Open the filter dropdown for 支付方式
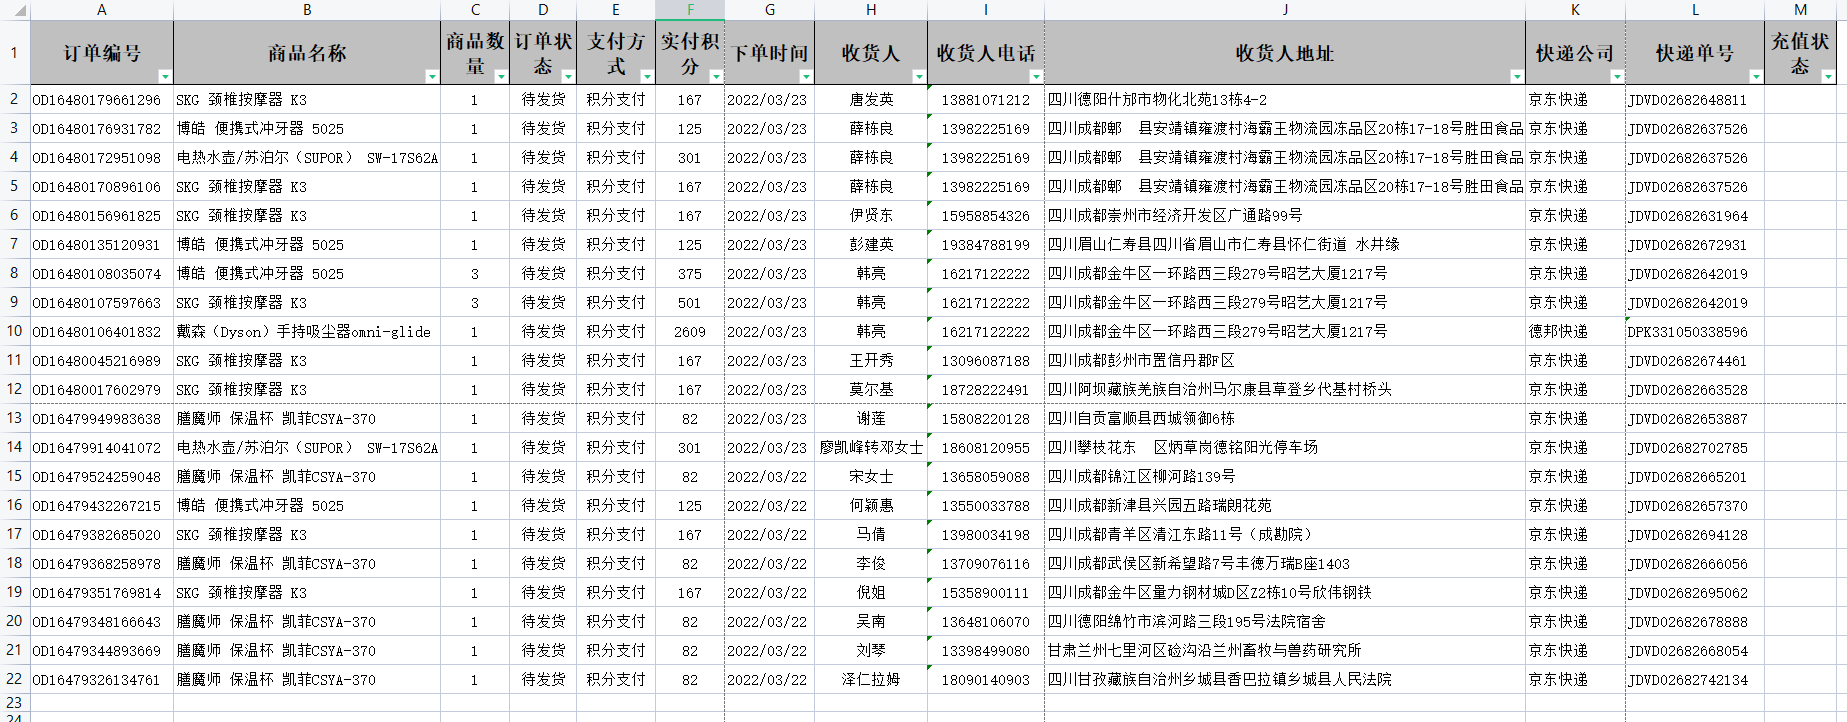This screenshot has width=1847, height=722. [647, 76]
